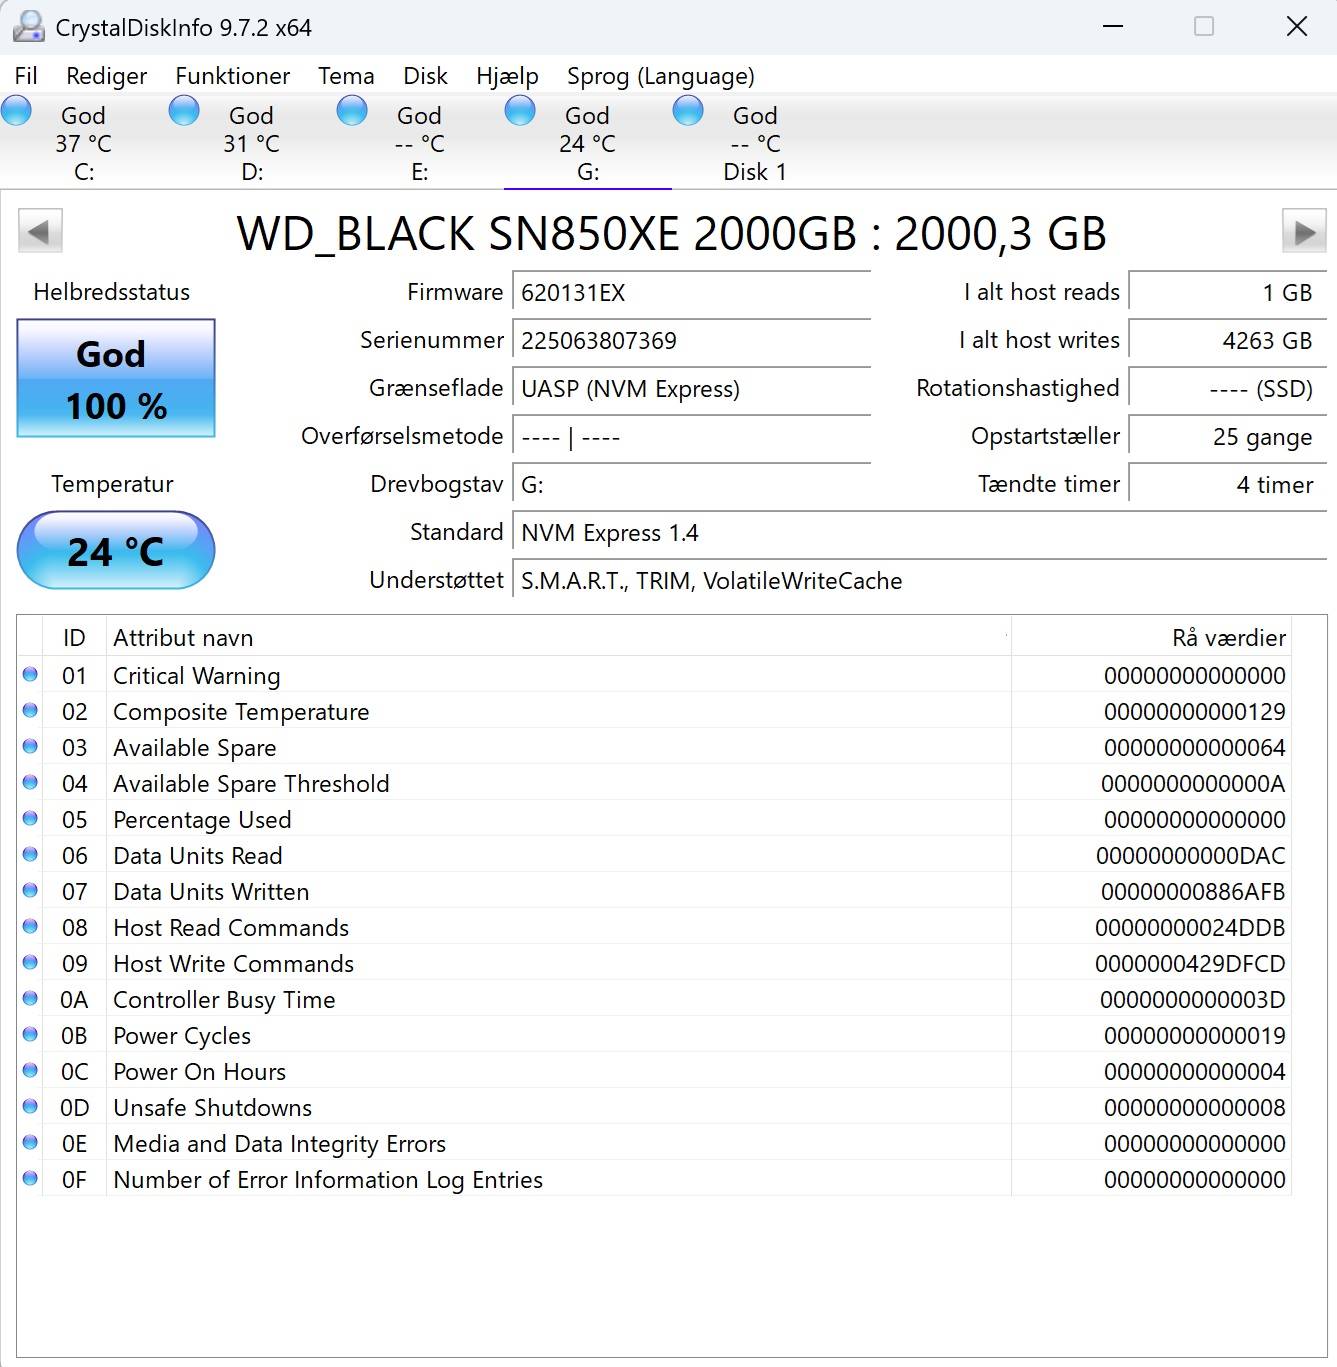Go to next disk with right arrow

coord(1304,232)
